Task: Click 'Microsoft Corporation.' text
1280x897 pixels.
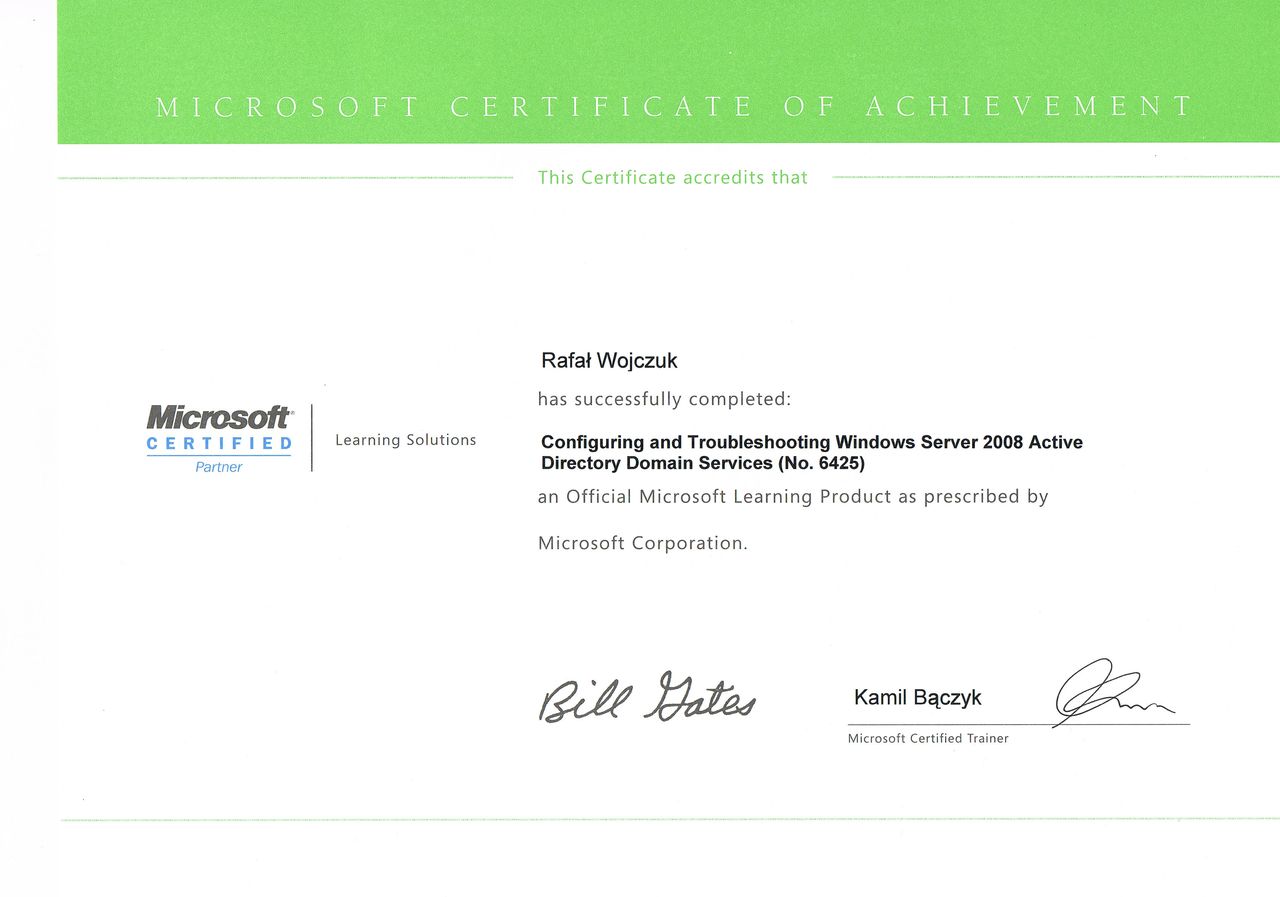Action: coord(643,543)
